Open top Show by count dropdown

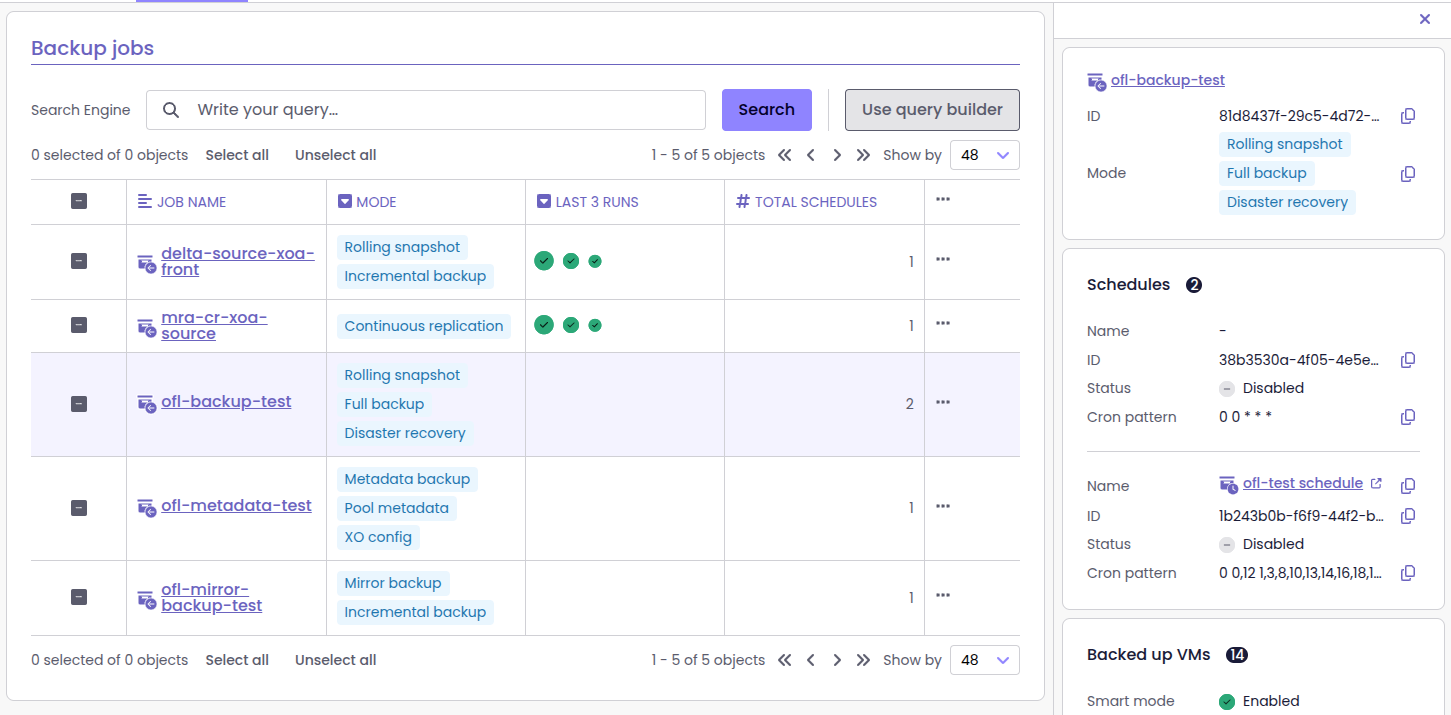coord(985,155)
